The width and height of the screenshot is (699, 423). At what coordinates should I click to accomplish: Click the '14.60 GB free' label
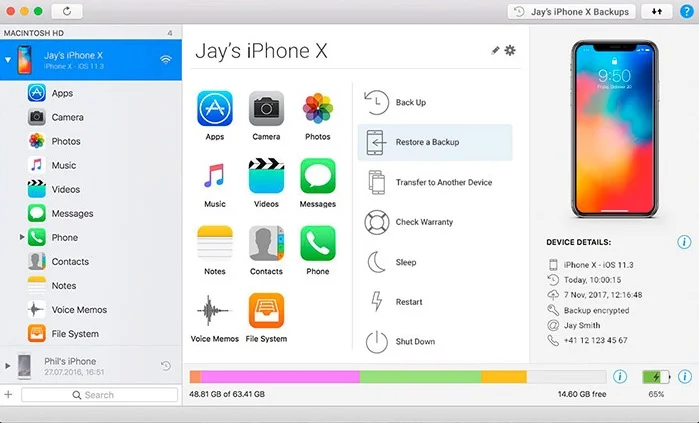[582, 394]
